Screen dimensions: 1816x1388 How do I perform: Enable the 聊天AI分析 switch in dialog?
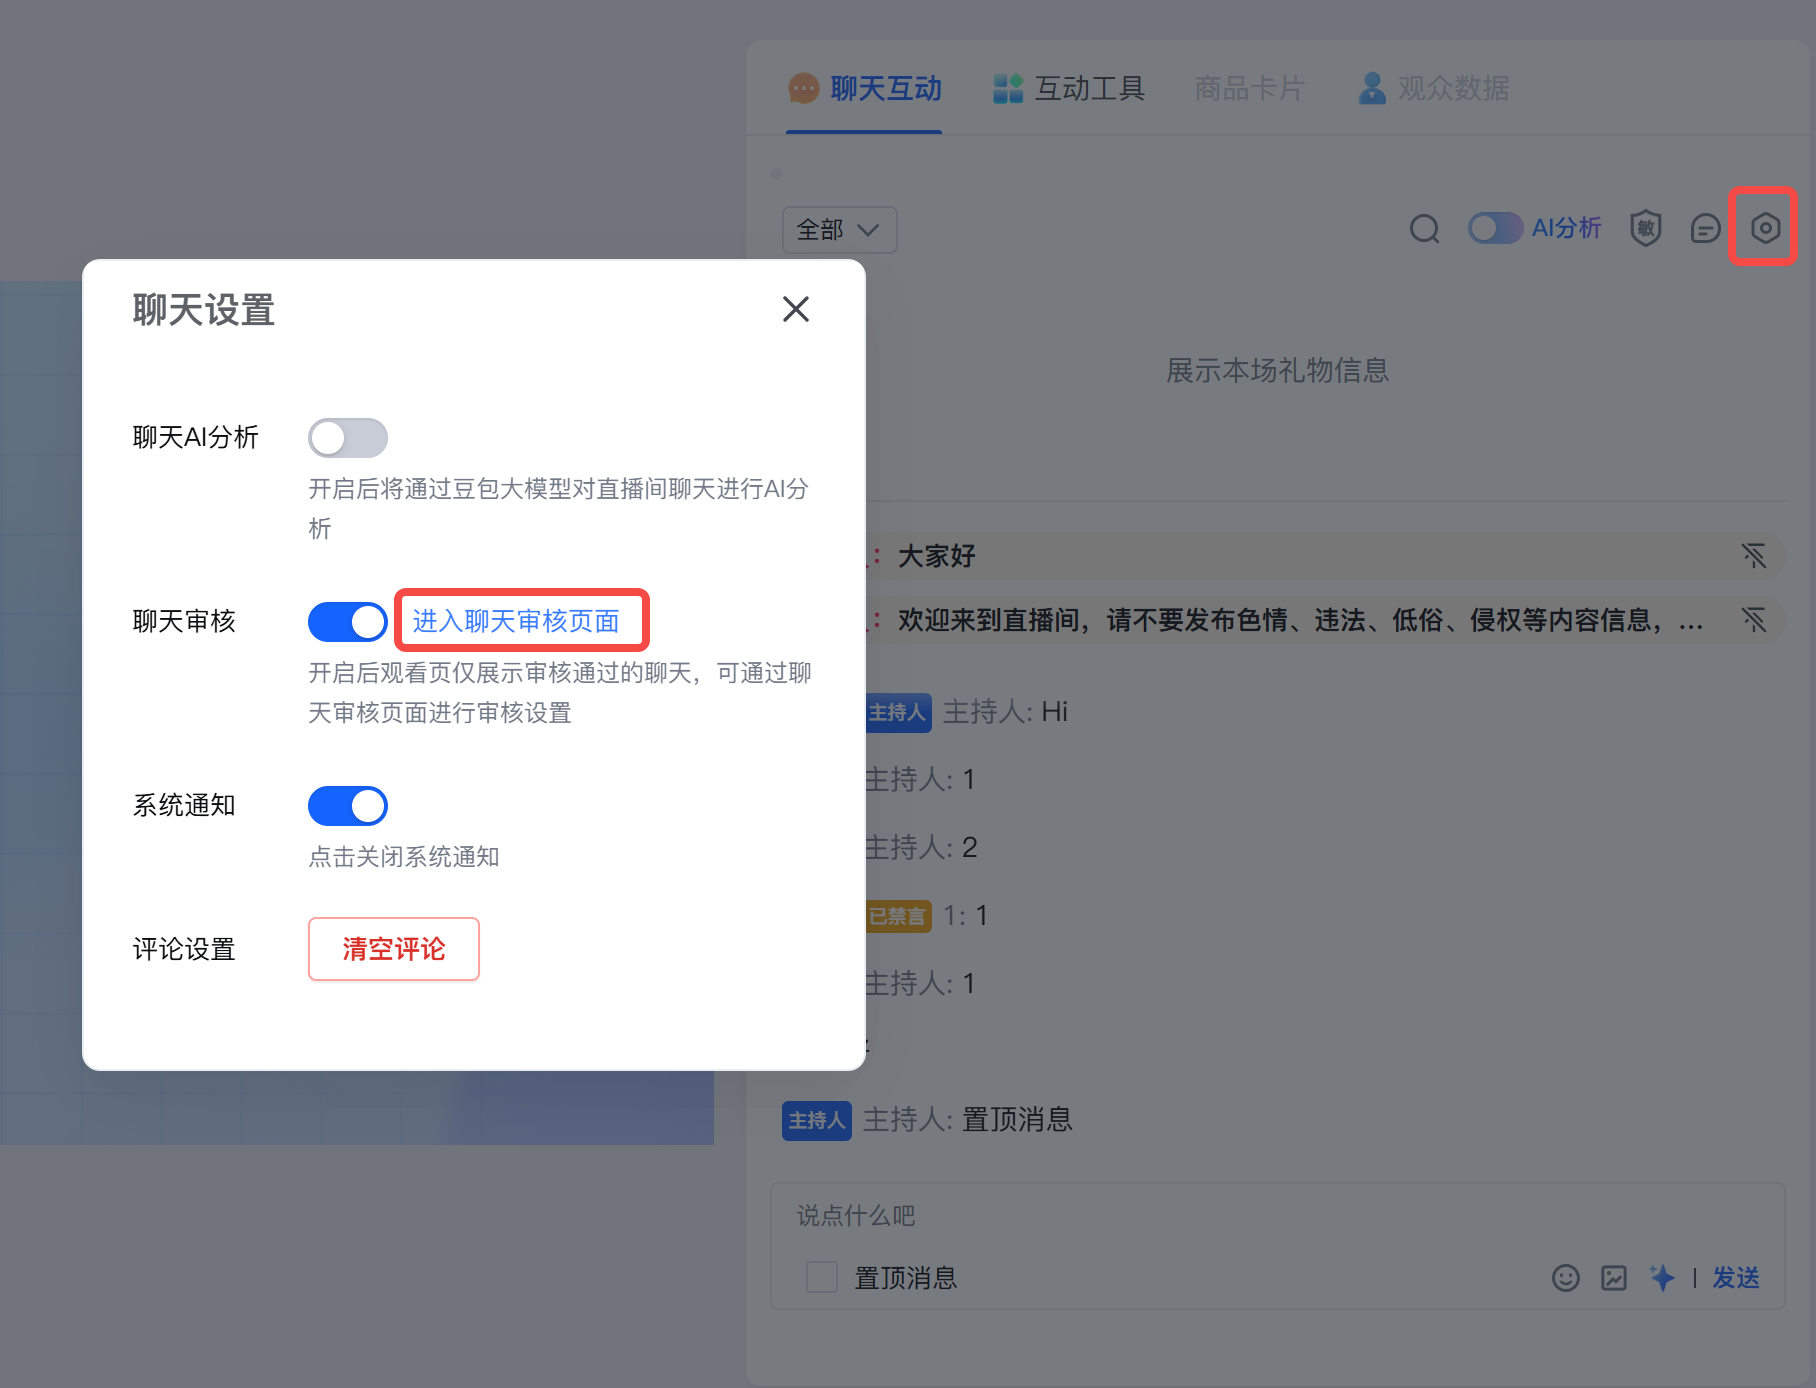[x=348, y=438]
